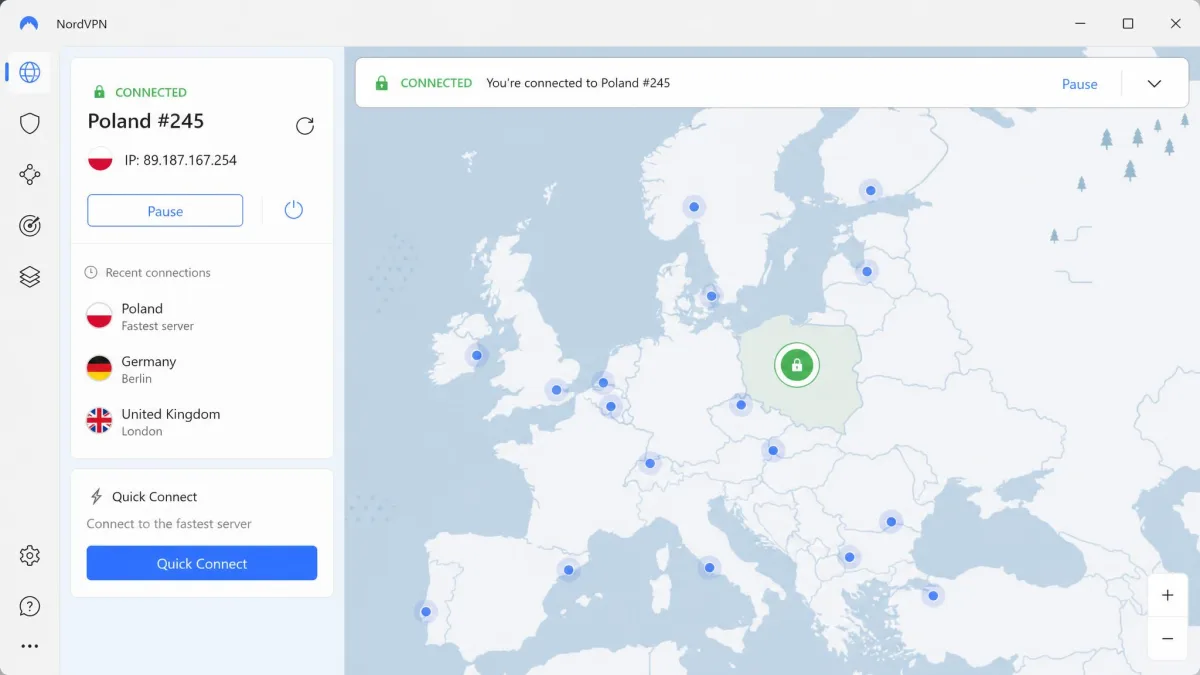Select the Latvia server dot on map
This screenshot has height=675, width=1200.
[x=867, y=271]
